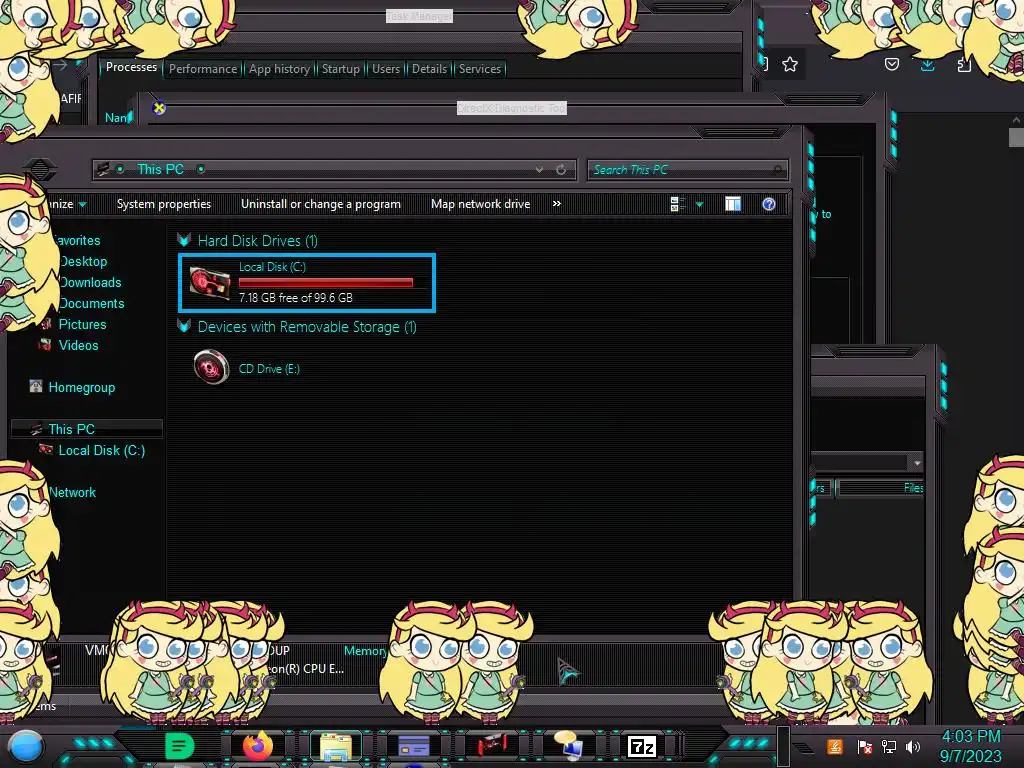Expand the address bar history dropdown
Screen dimensions: 1024x768
tap(539, 170)
